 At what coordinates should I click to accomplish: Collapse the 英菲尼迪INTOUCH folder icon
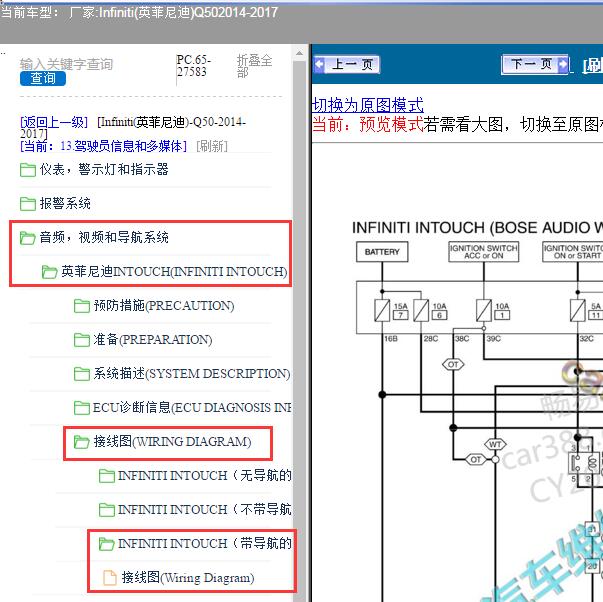(x=49, y=272)
